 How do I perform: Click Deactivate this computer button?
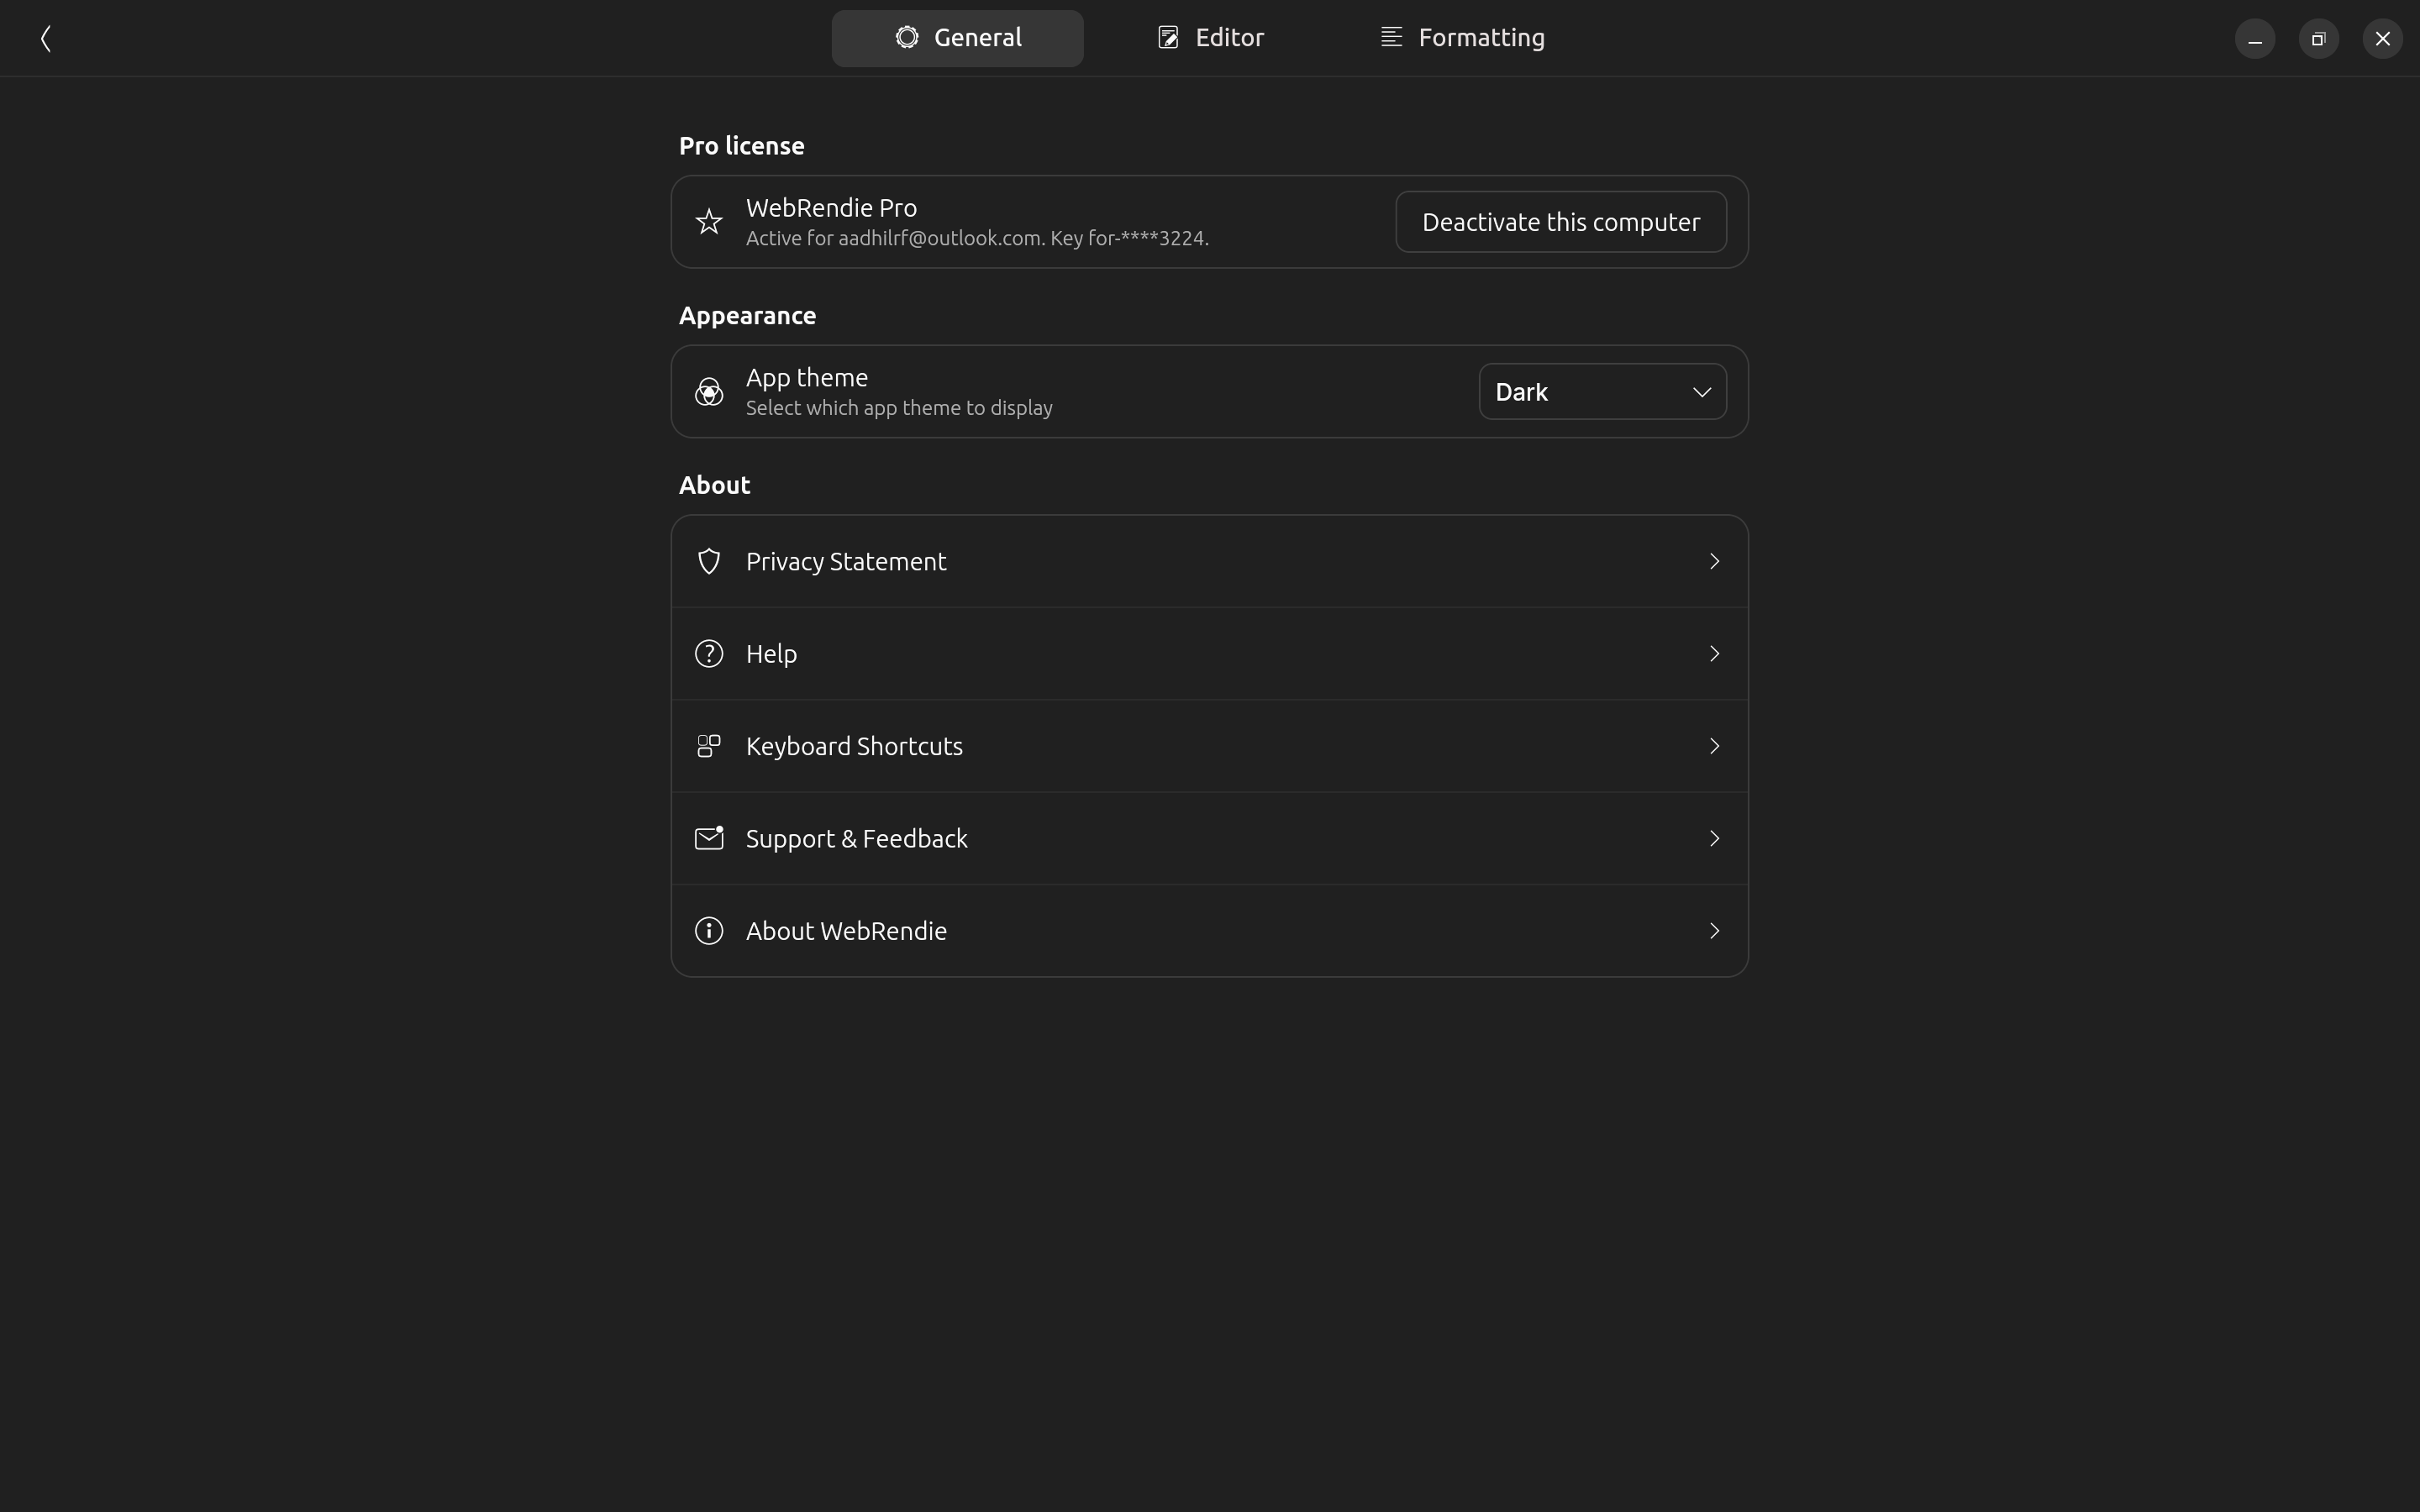pyautogui.click(x=1560, y=222)
